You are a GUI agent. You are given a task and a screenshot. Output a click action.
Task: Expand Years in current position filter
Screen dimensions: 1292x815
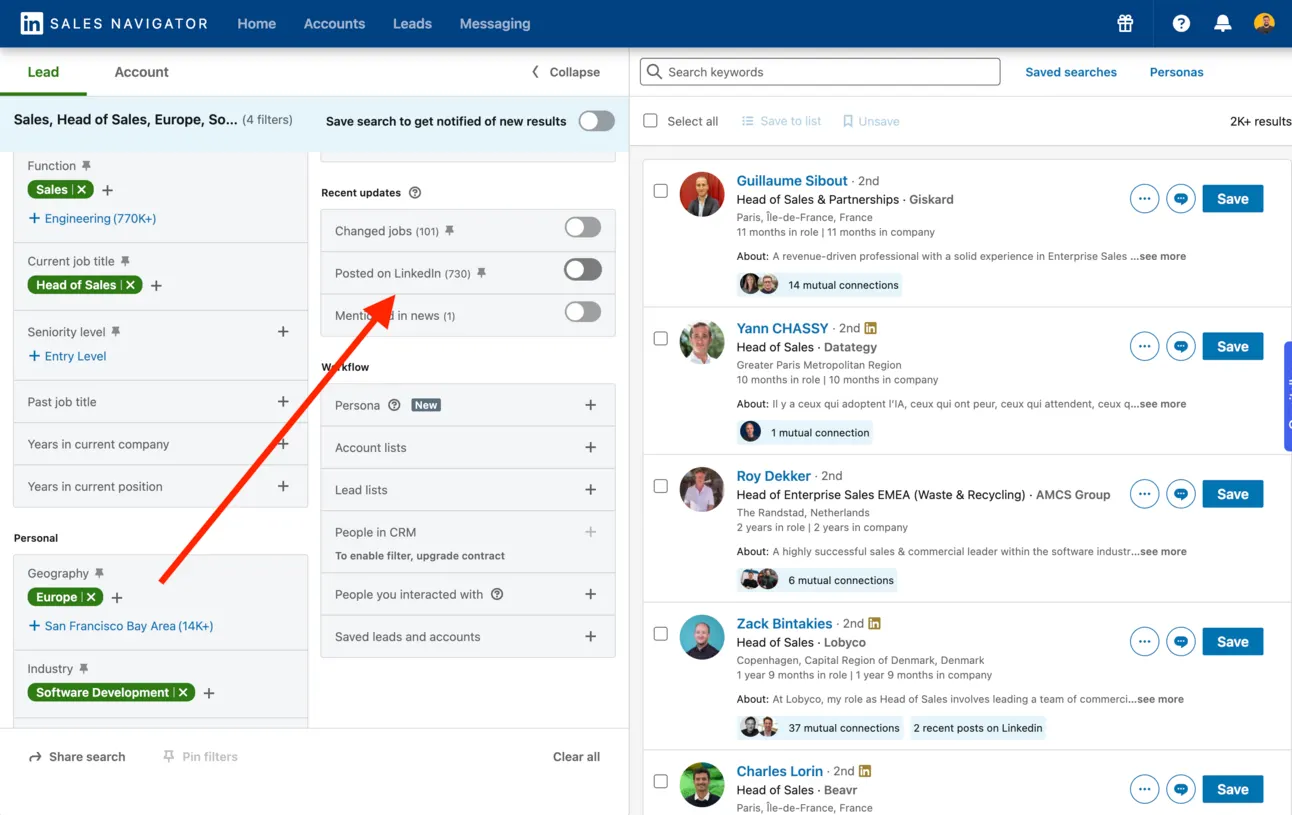pos(283,486)
